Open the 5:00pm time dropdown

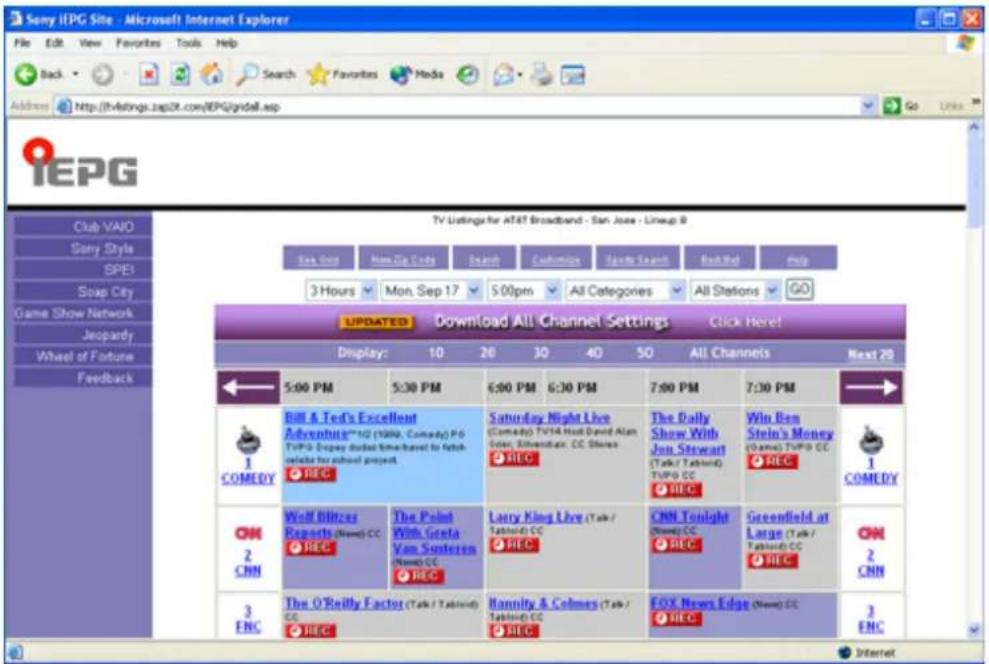[x=524, y=291]
